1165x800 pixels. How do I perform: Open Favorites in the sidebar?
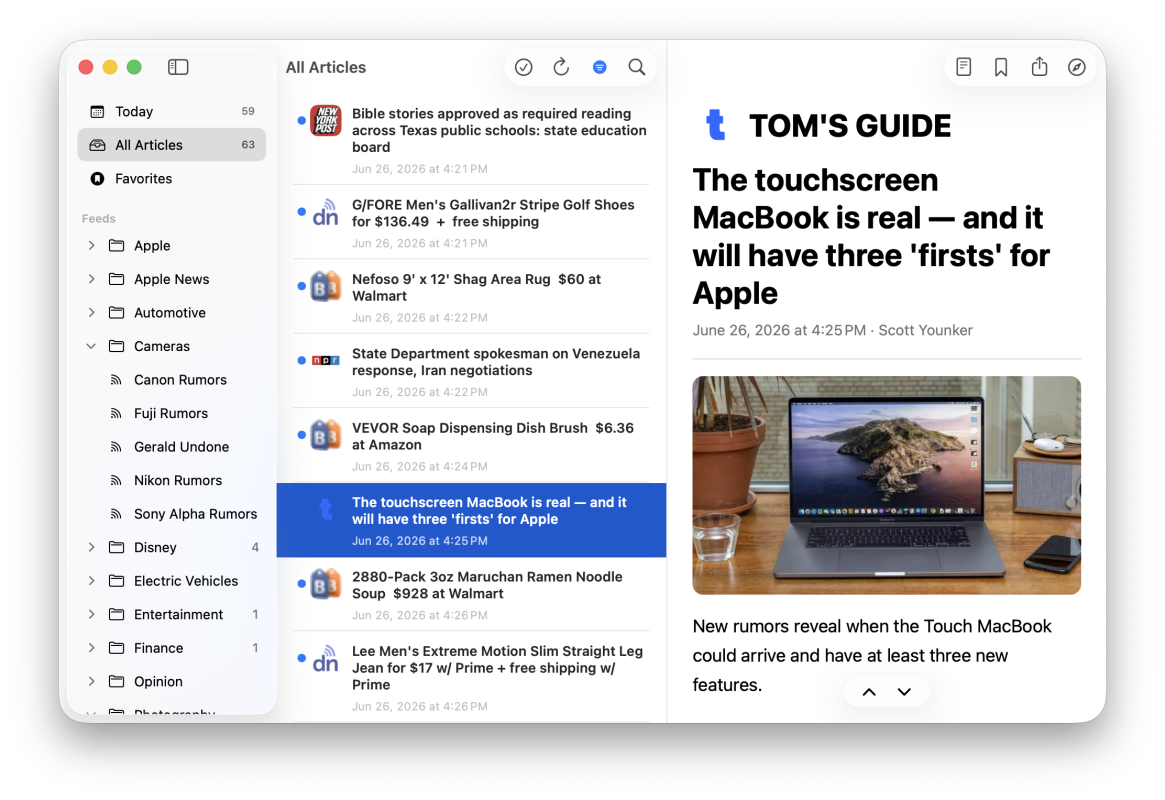pyautogui.click(x=172, y=178)
